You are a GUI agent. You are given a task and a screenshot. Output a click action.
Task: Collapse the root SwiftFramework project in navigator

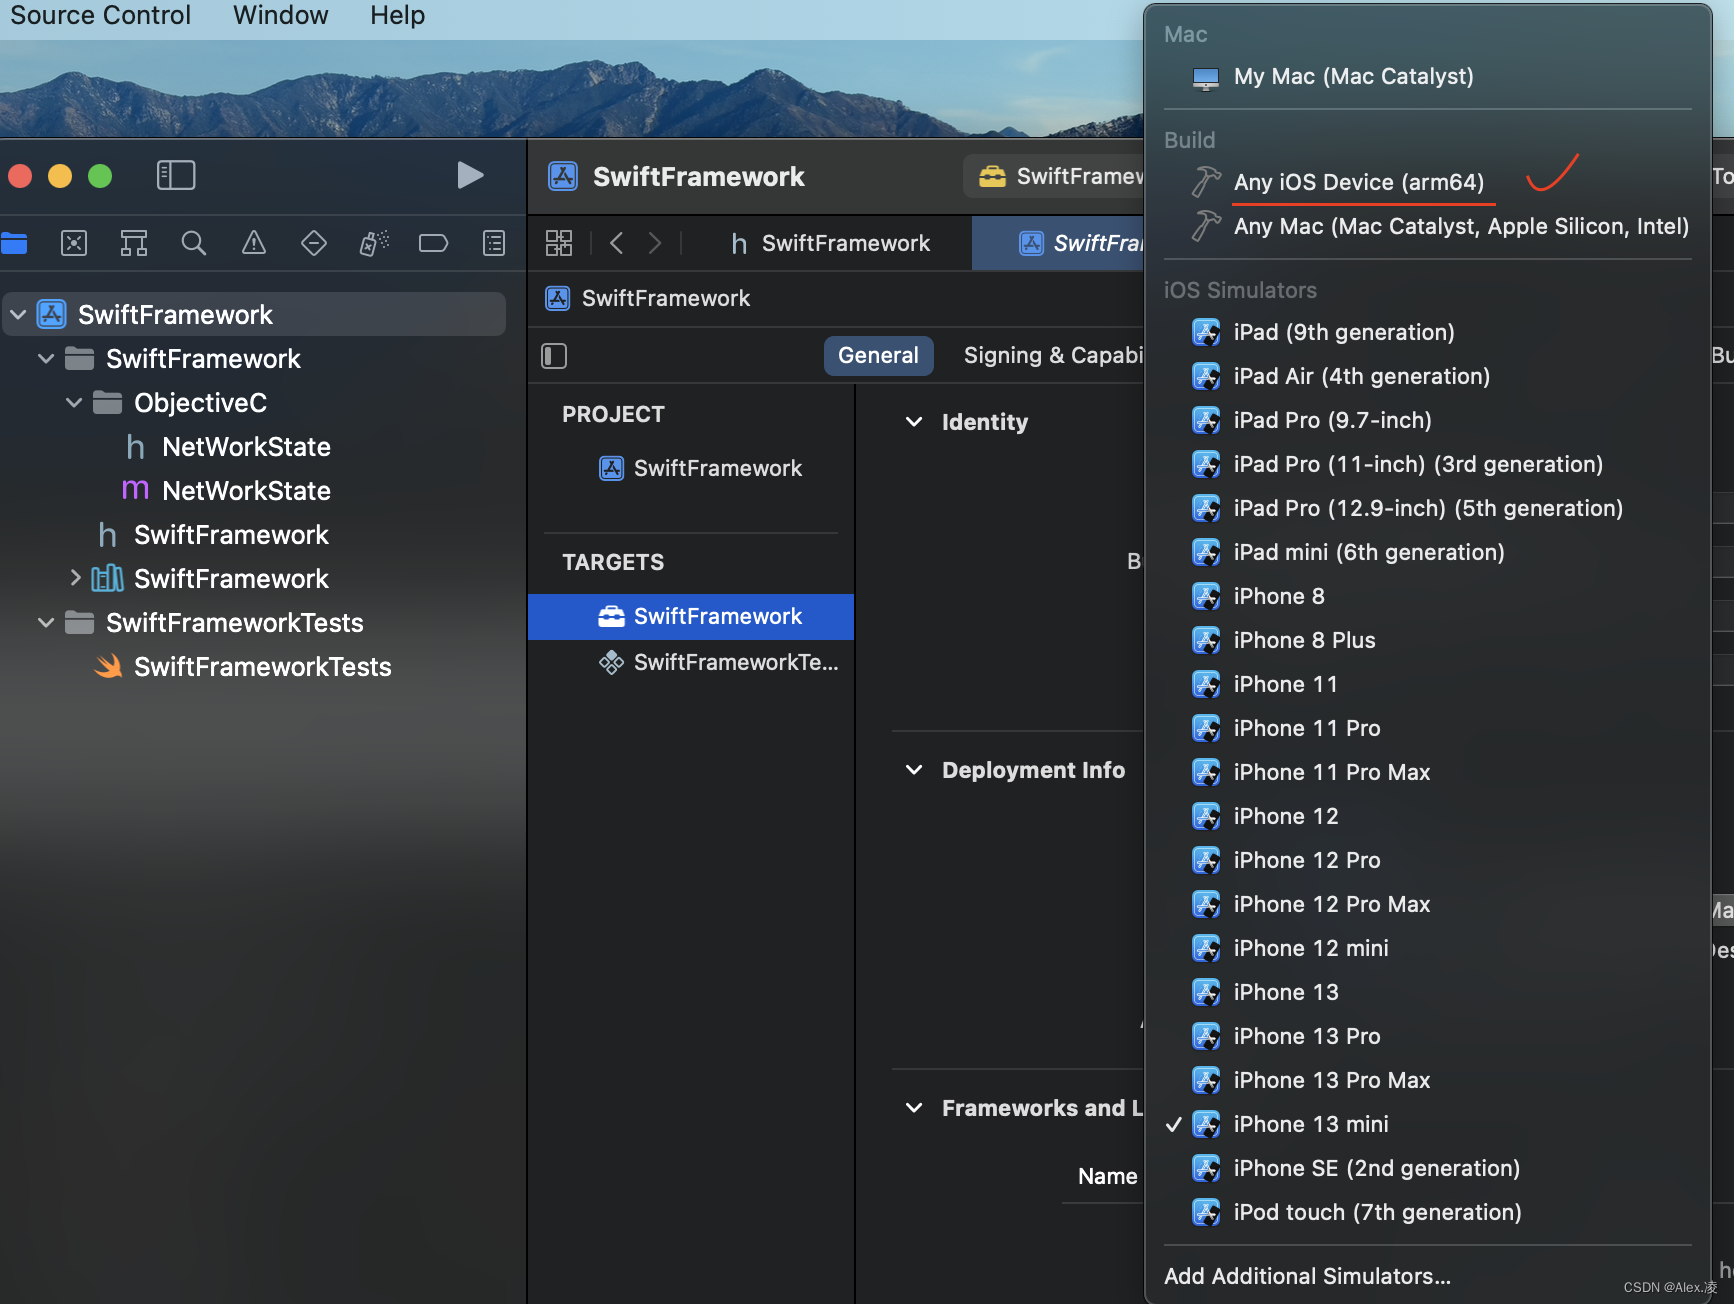18,314
